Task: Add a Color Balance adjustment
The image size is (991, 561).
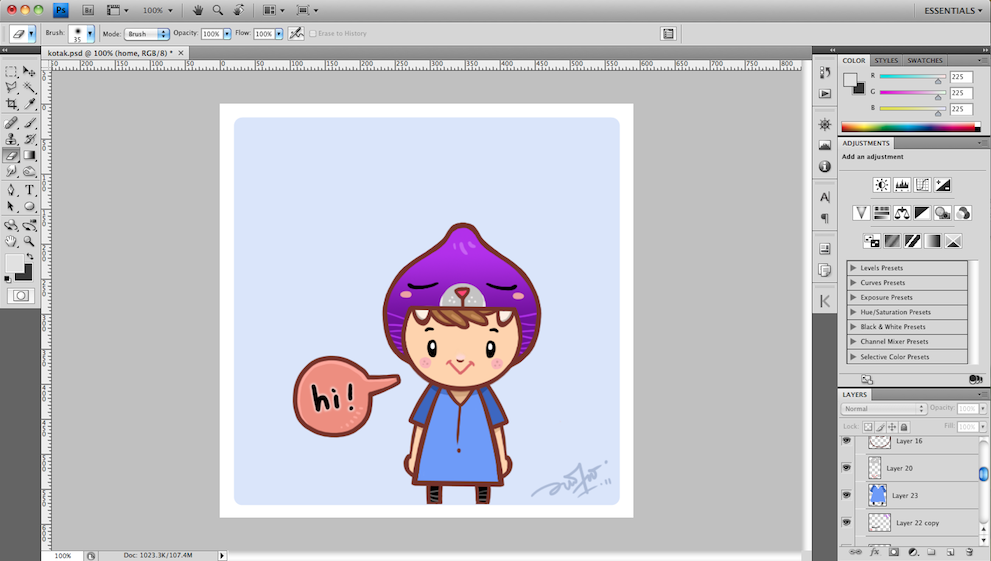Action: (x=902, y=213)
